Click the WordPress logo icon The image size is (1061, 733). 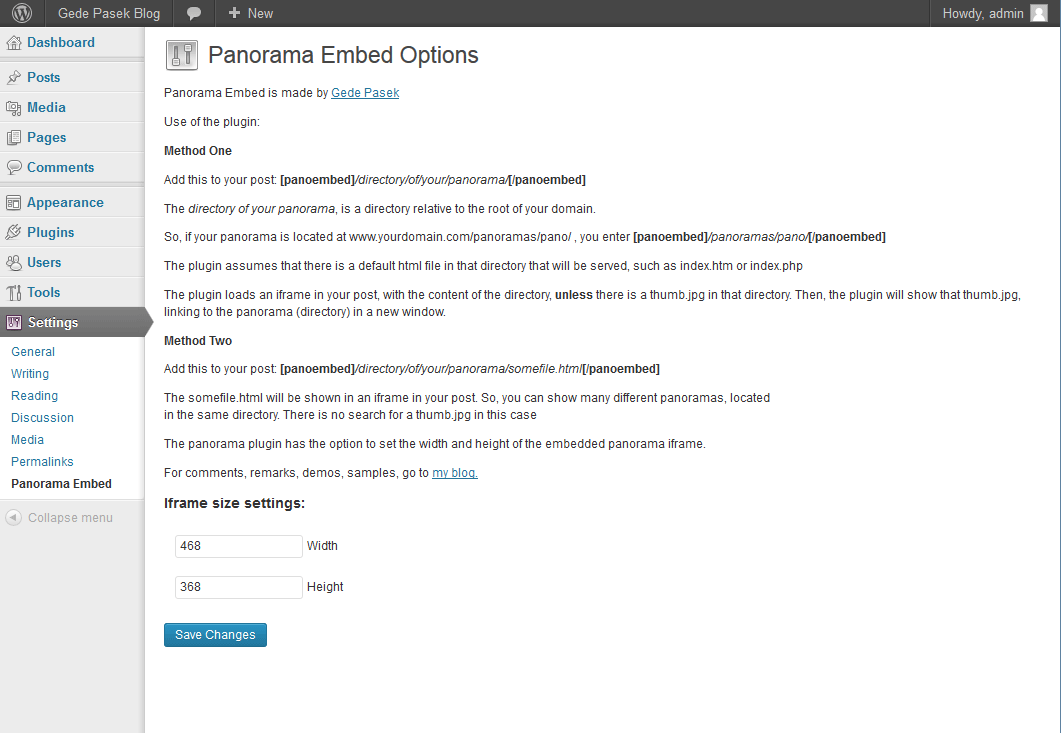[22, 13]
